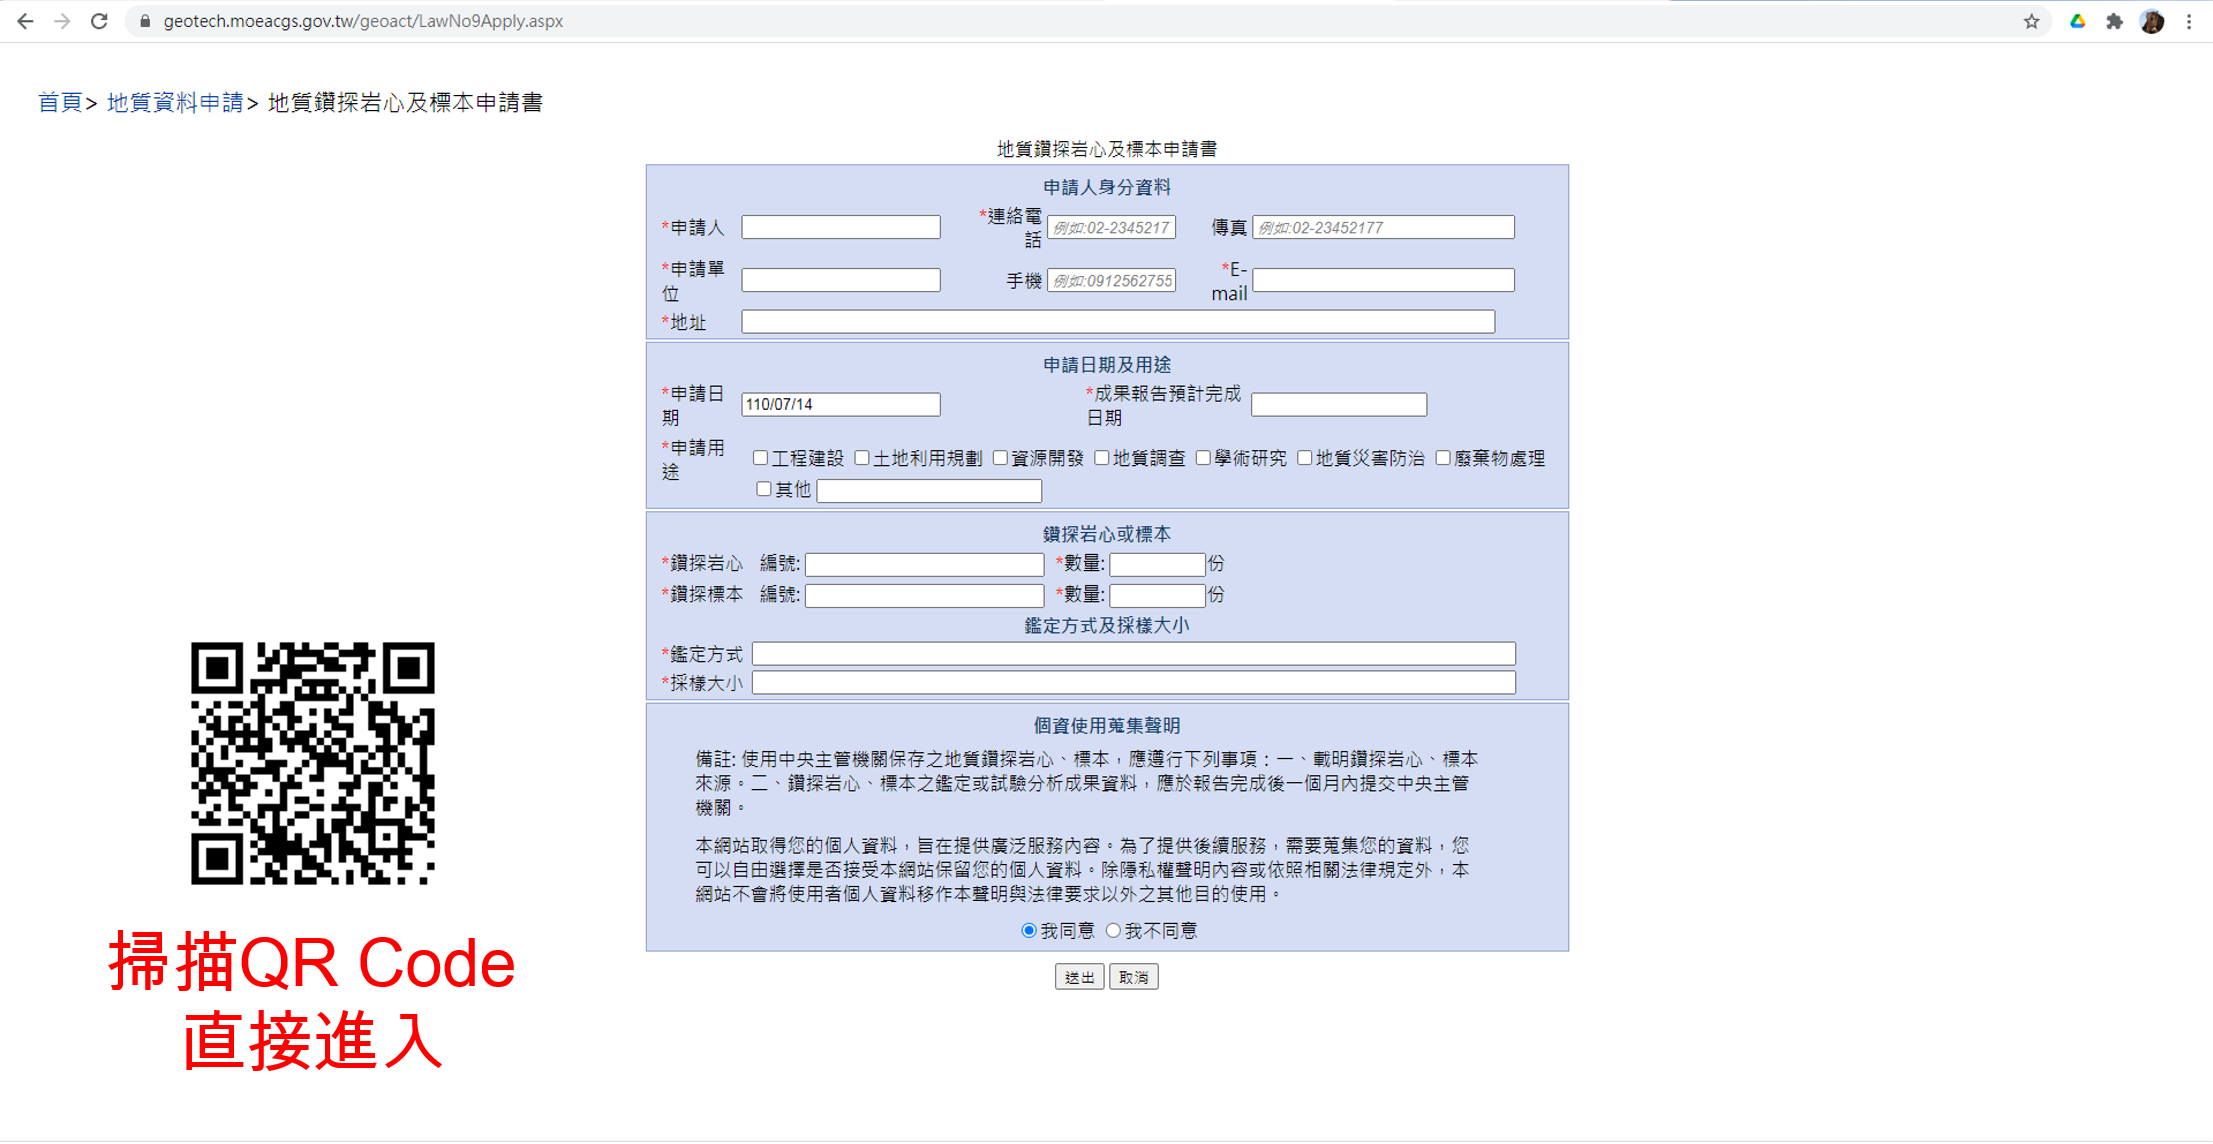Open the Chrome profile avatar
The height and width of the screenshot is (1144, 2213).
2152,21
